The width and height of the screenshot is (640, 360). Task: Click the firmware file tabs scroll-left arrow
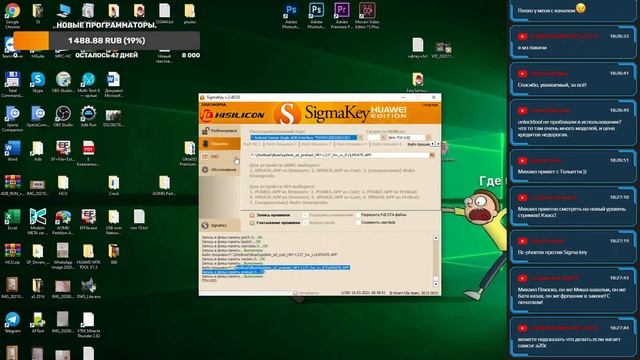pos(433,144)
